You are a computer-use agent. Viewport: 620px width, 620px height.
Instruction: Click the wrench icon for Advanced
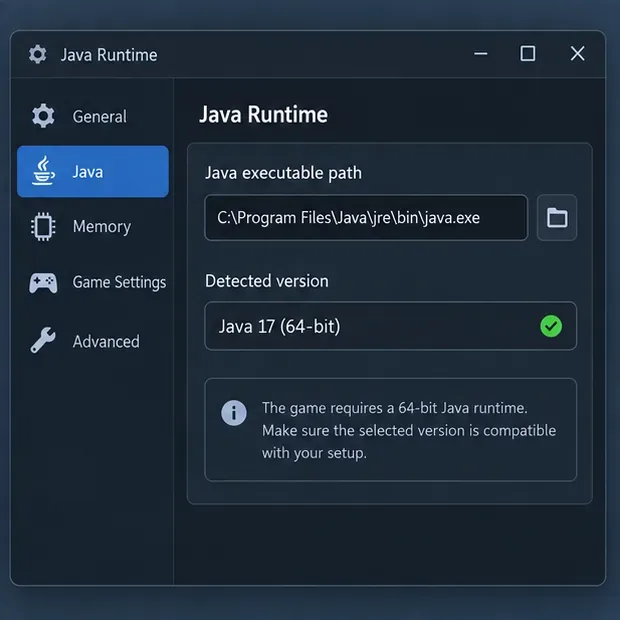point(43,340)
